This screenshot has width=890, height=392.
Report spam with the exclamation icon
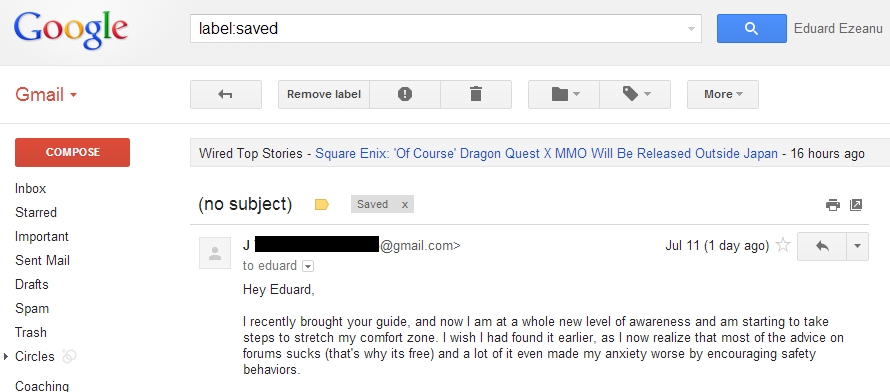pyautogui.click(x=405, y=94)
